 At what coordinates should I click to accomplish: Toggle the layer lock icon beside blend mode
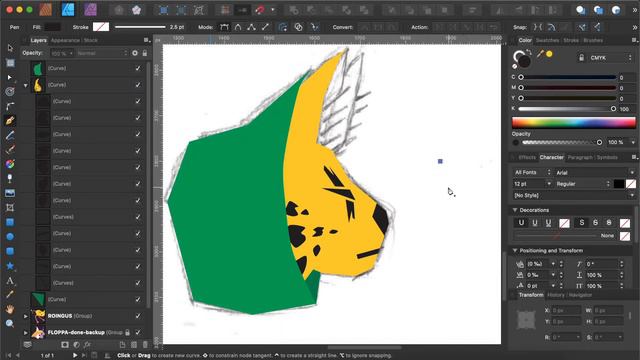point(144,53)
